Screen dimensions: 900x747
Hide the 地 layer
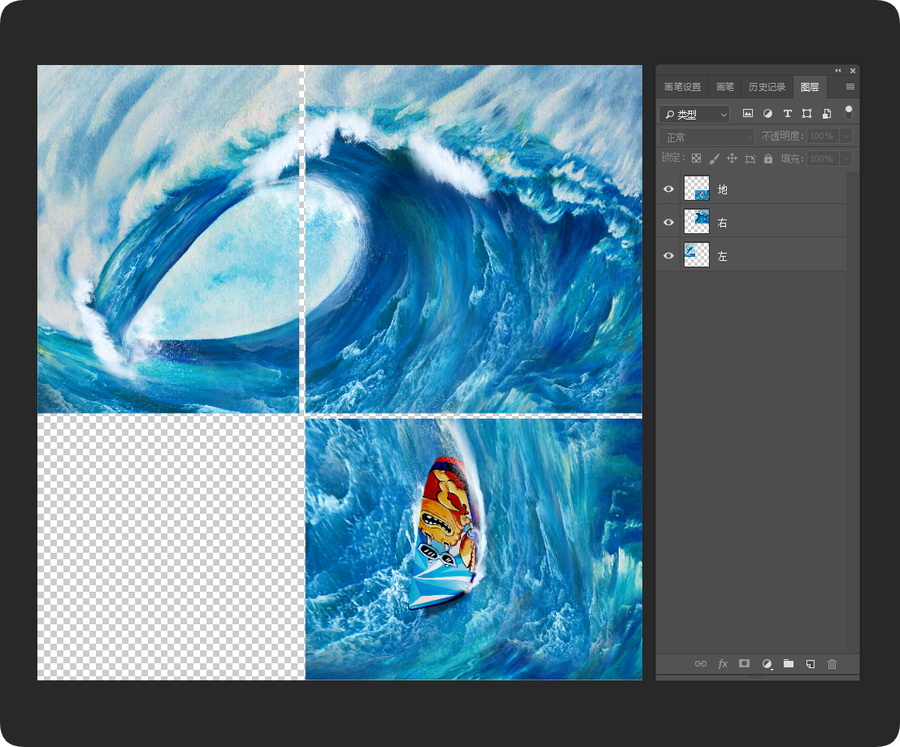tap(669, 189)
